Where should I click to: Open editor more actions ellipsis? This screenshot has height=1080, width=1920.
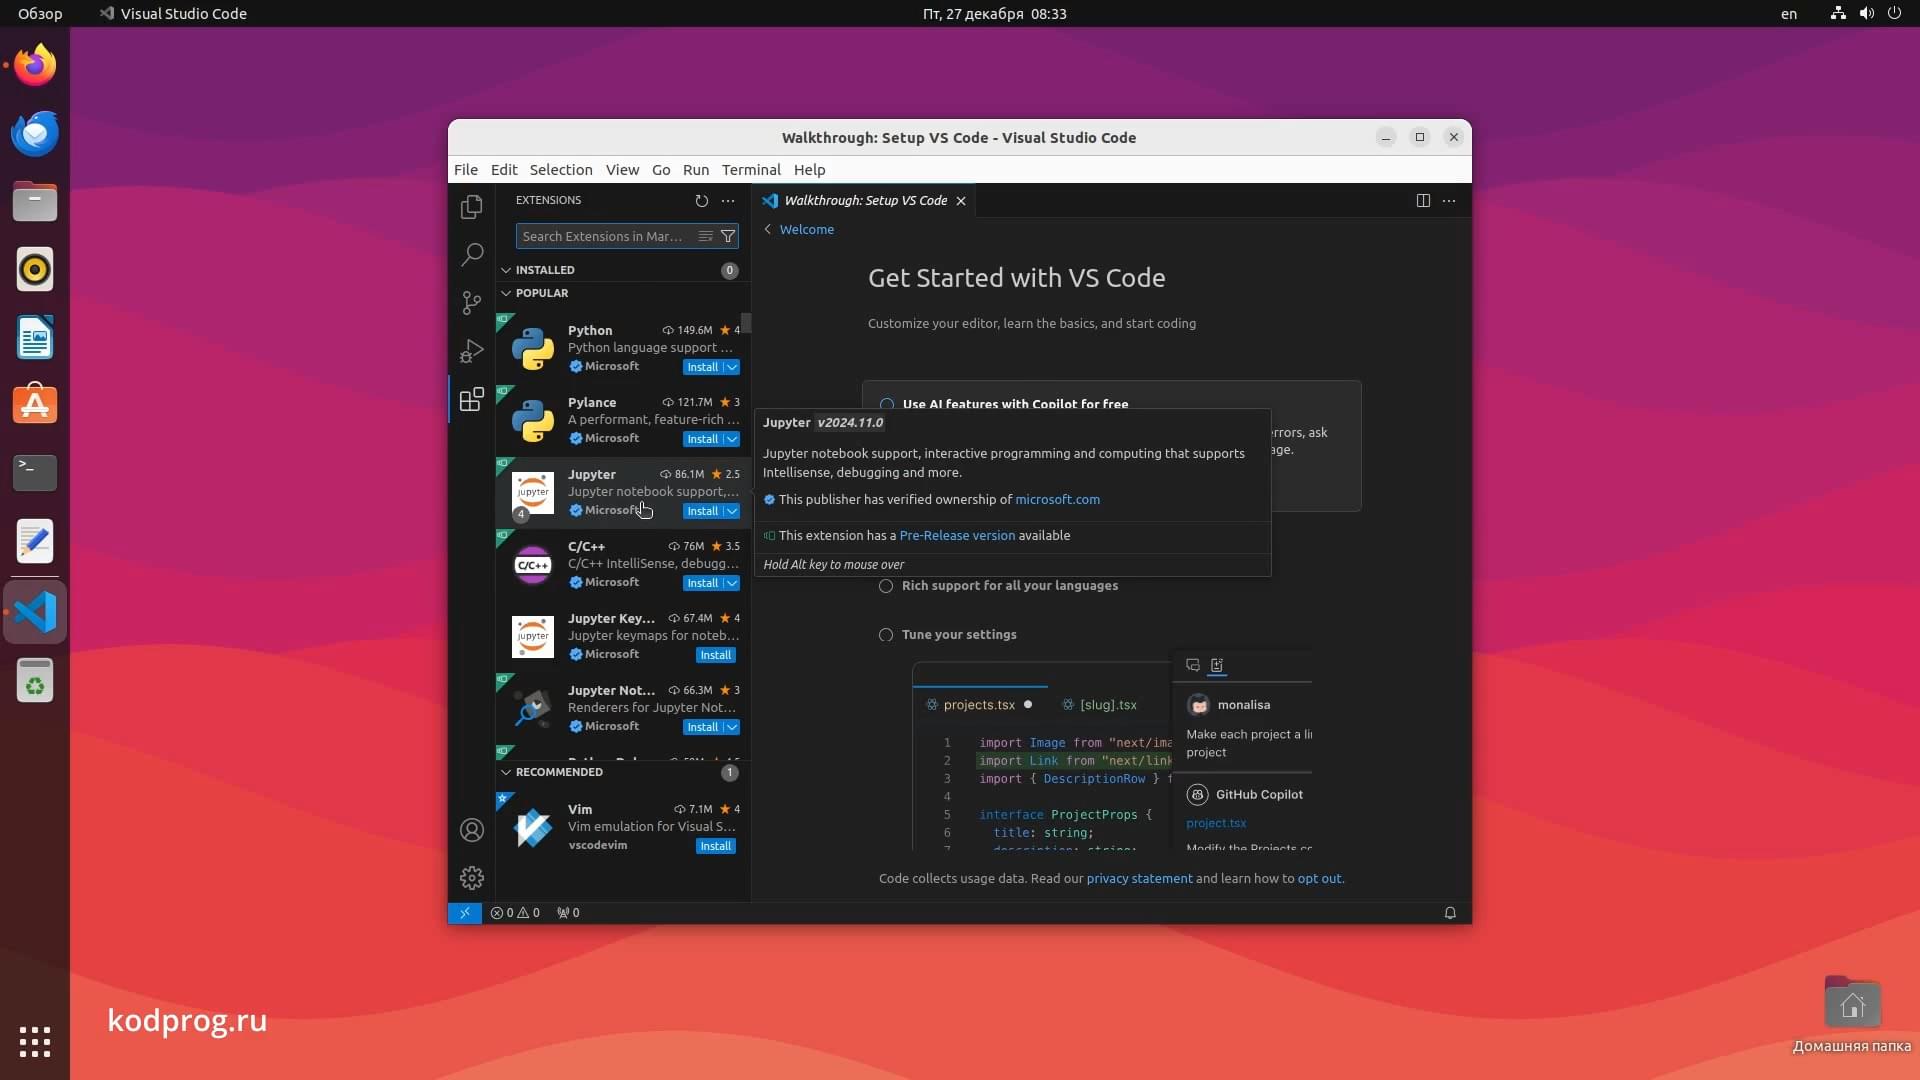tap(1449, 201)
